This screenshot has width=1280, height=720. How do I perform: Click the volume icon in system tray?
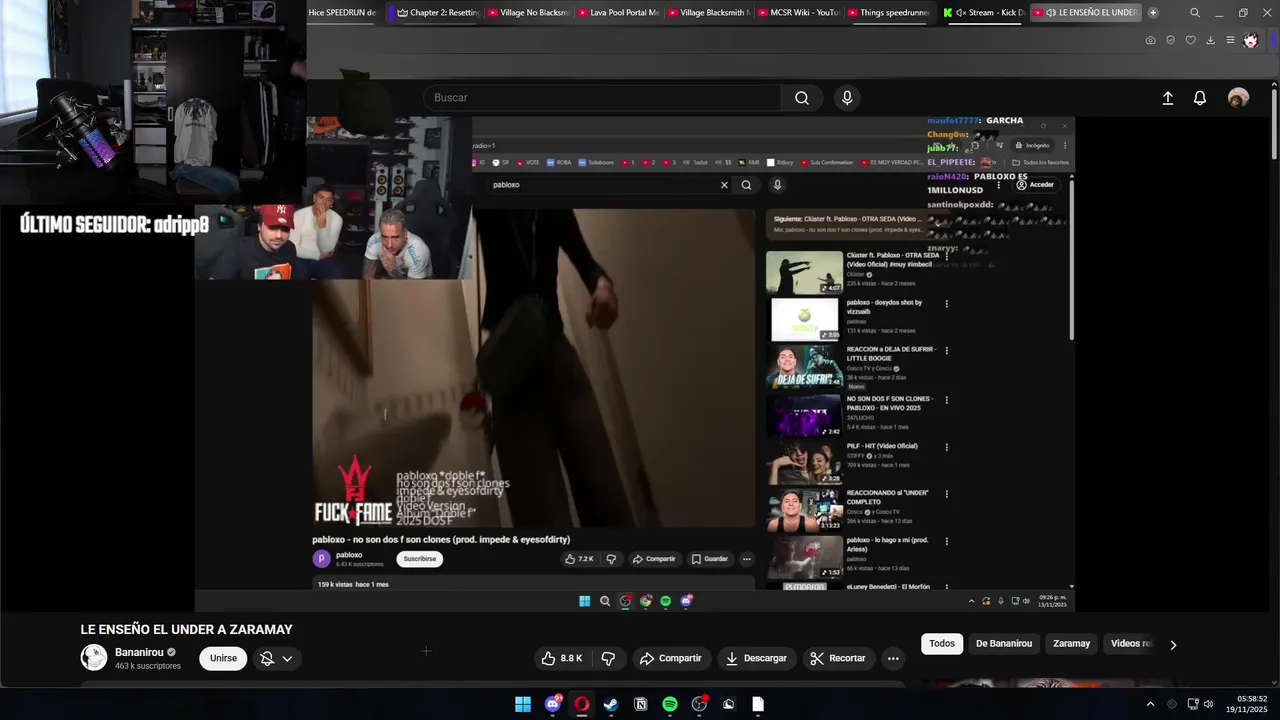click(x=1208, y=704)
